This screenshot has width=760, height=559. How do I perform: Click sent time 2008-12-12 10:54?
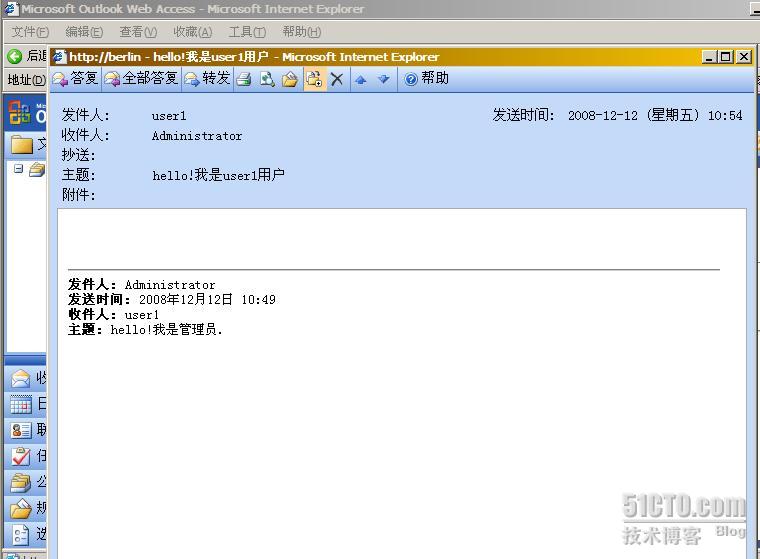point(655,115)
